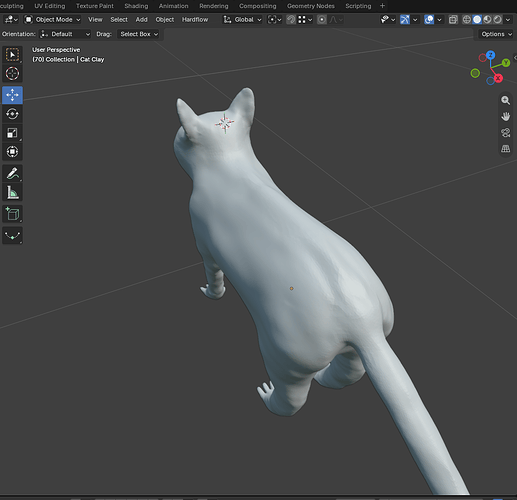Switch to Texture Paint workspace tab
This screenshot has height=500, width=517.
(95, 6)
